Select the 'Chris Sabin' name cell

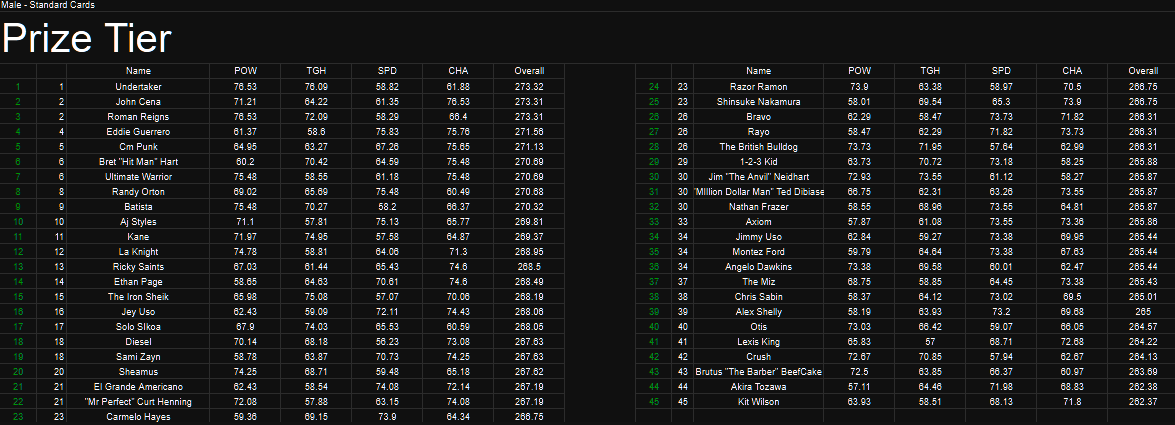tap(758, 297)
